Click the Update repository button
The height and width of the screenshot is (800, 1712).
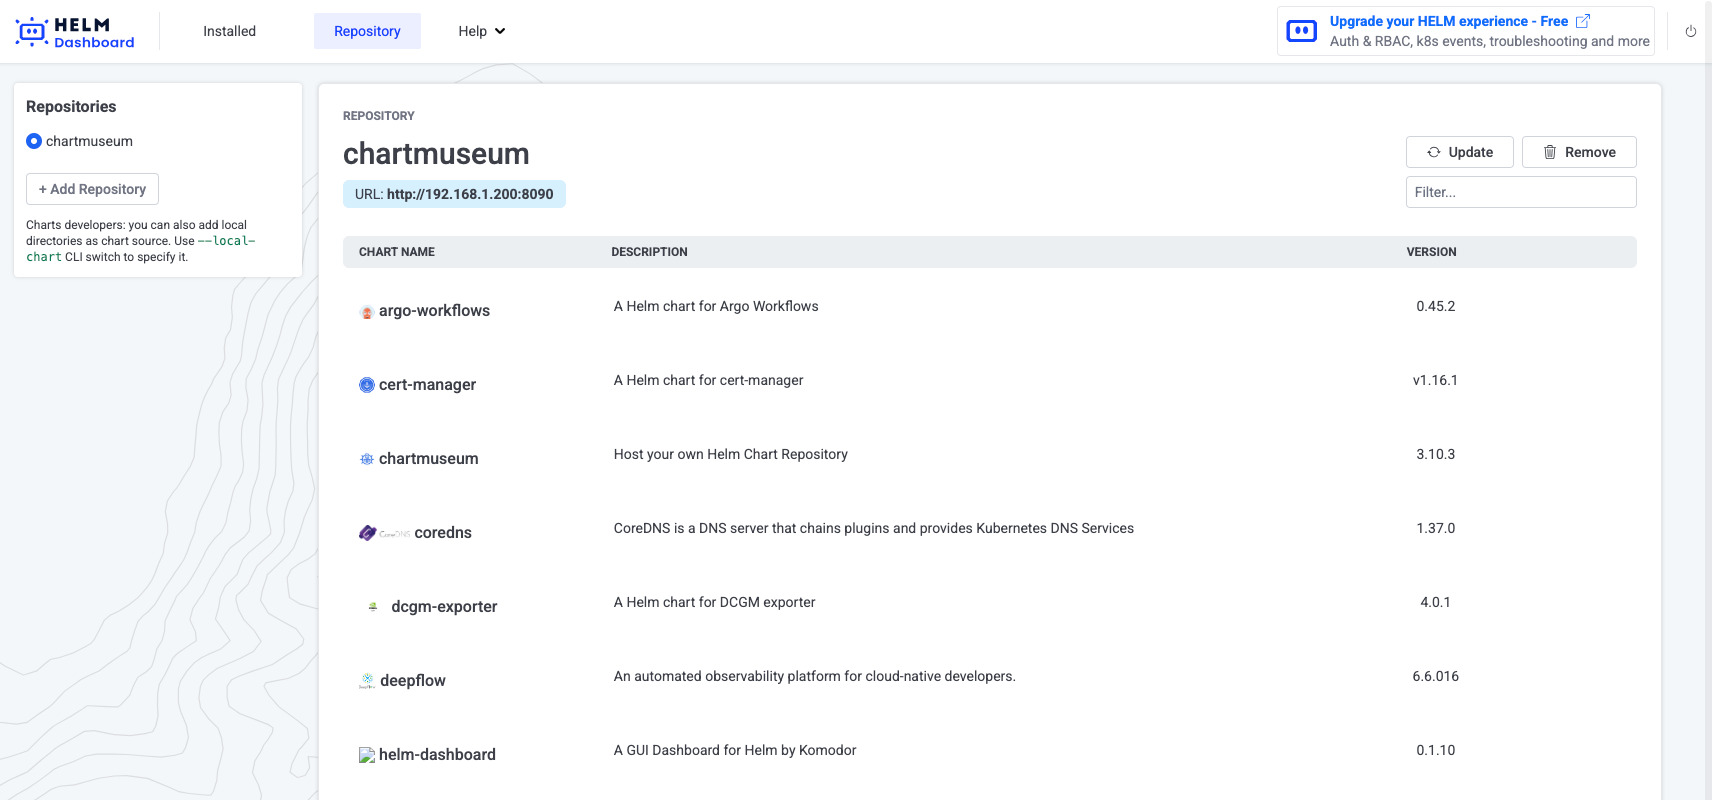pos(1459,152)
